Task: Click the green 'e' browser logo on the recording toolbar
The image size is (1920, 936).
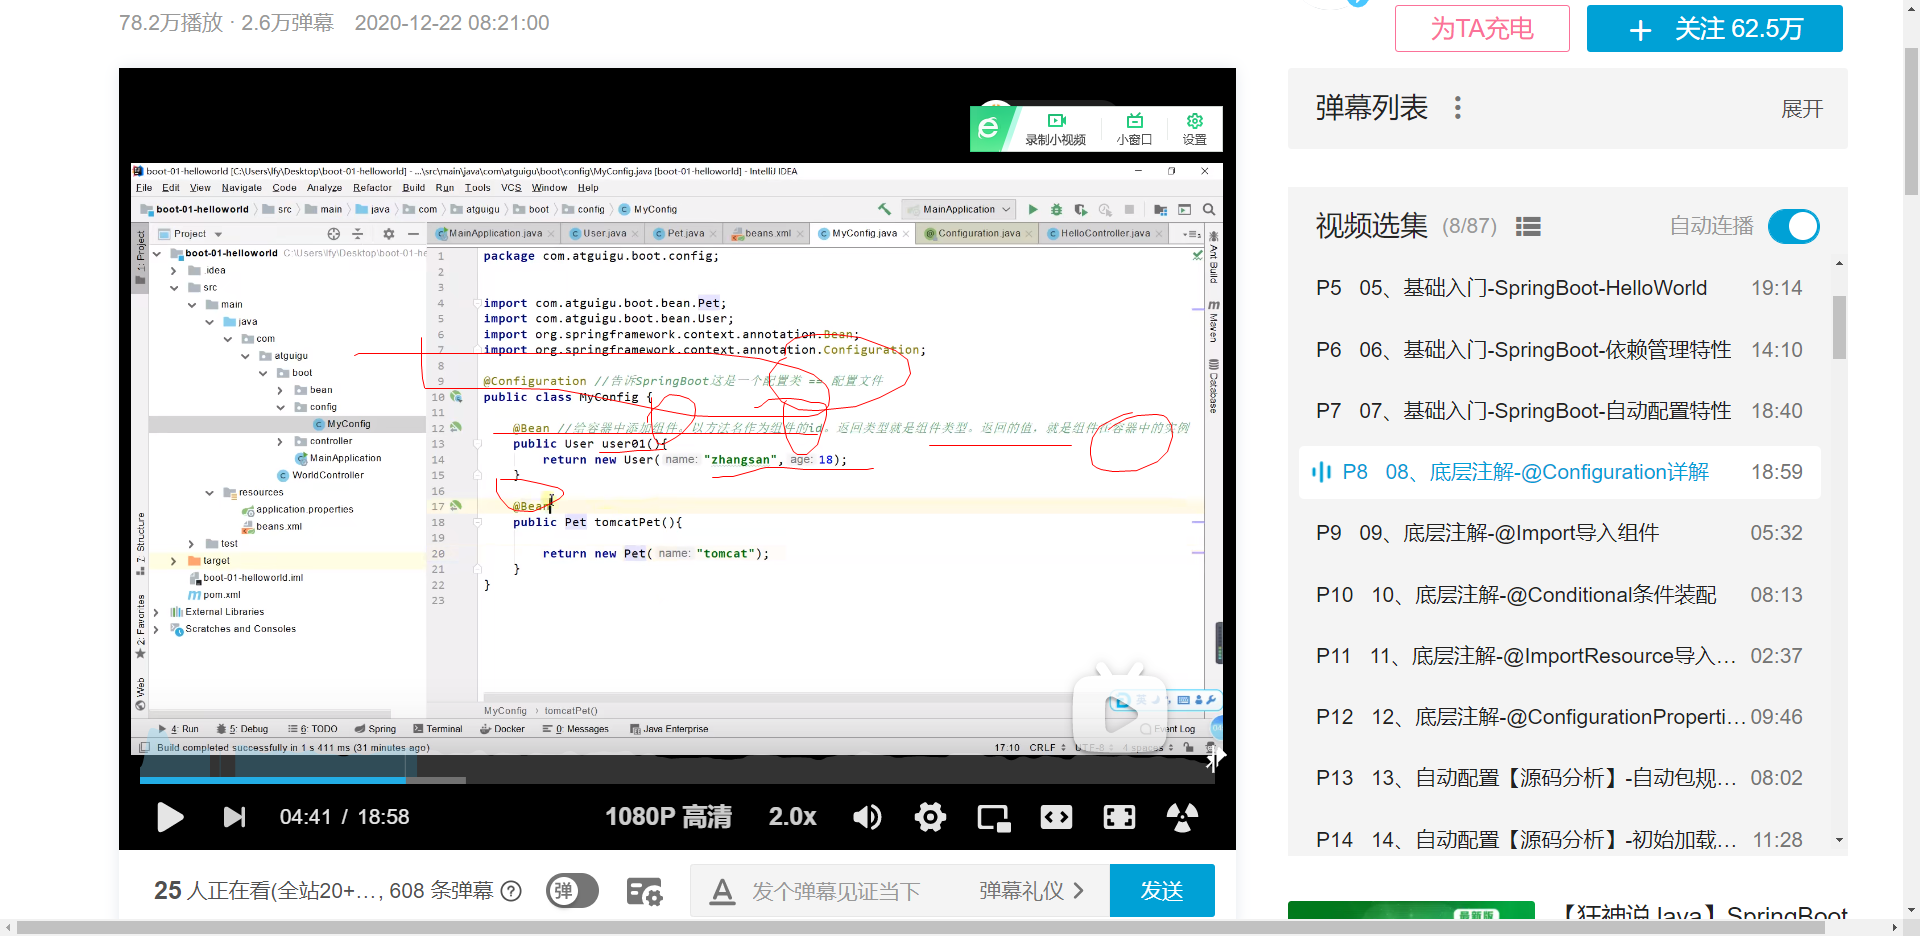Action: pos(989,128)
